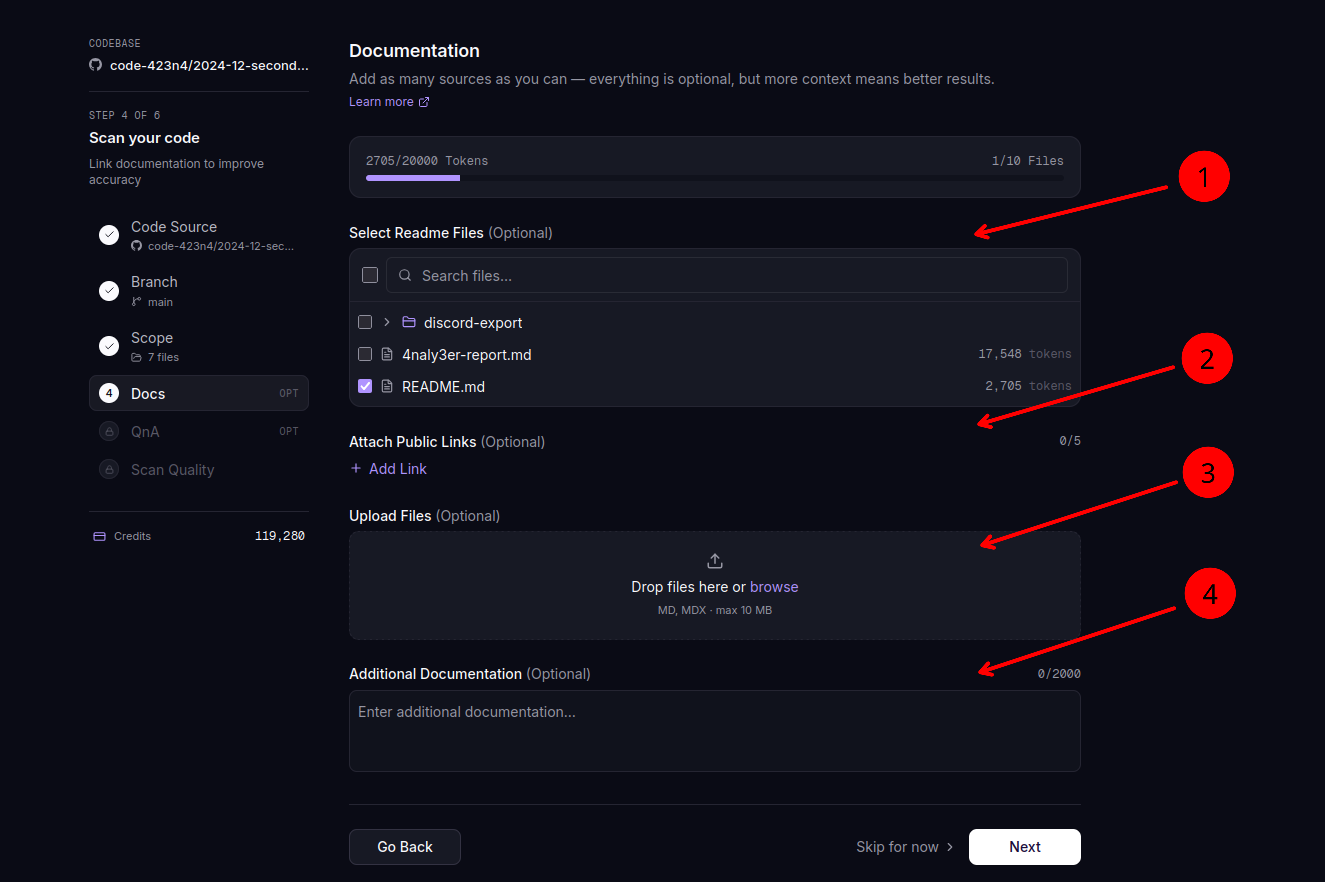Click the 0/5 links counter
The width and height of the screenshot is (1325, 882).
(1070, 441)
